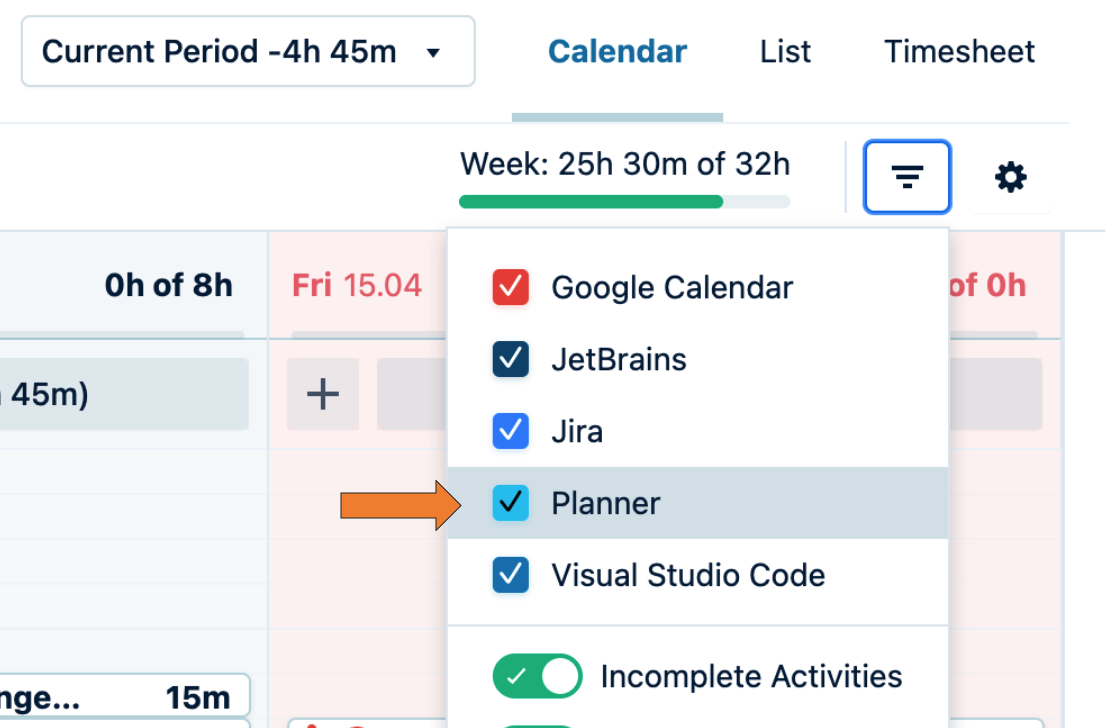Select the Planner label in filter menu
The height and width of the screenshot is (728, 1118).
coord(606,503)
